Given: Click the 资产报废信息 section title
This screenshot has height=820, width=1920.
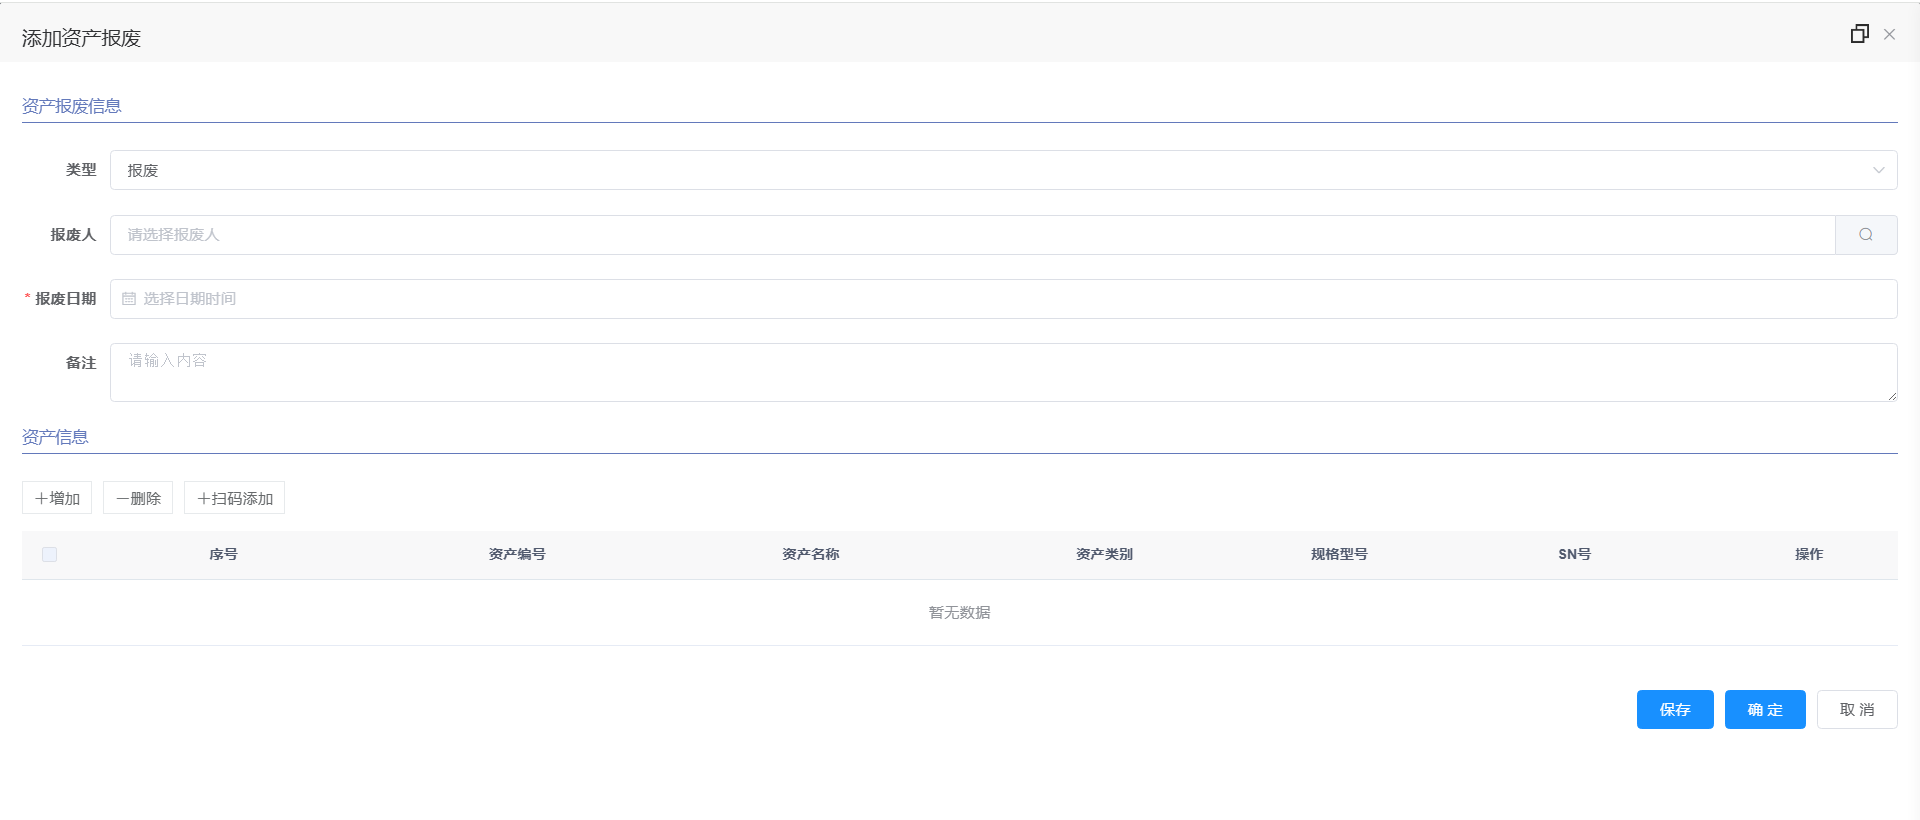Looking at the screenshot, I should [72, 106].
